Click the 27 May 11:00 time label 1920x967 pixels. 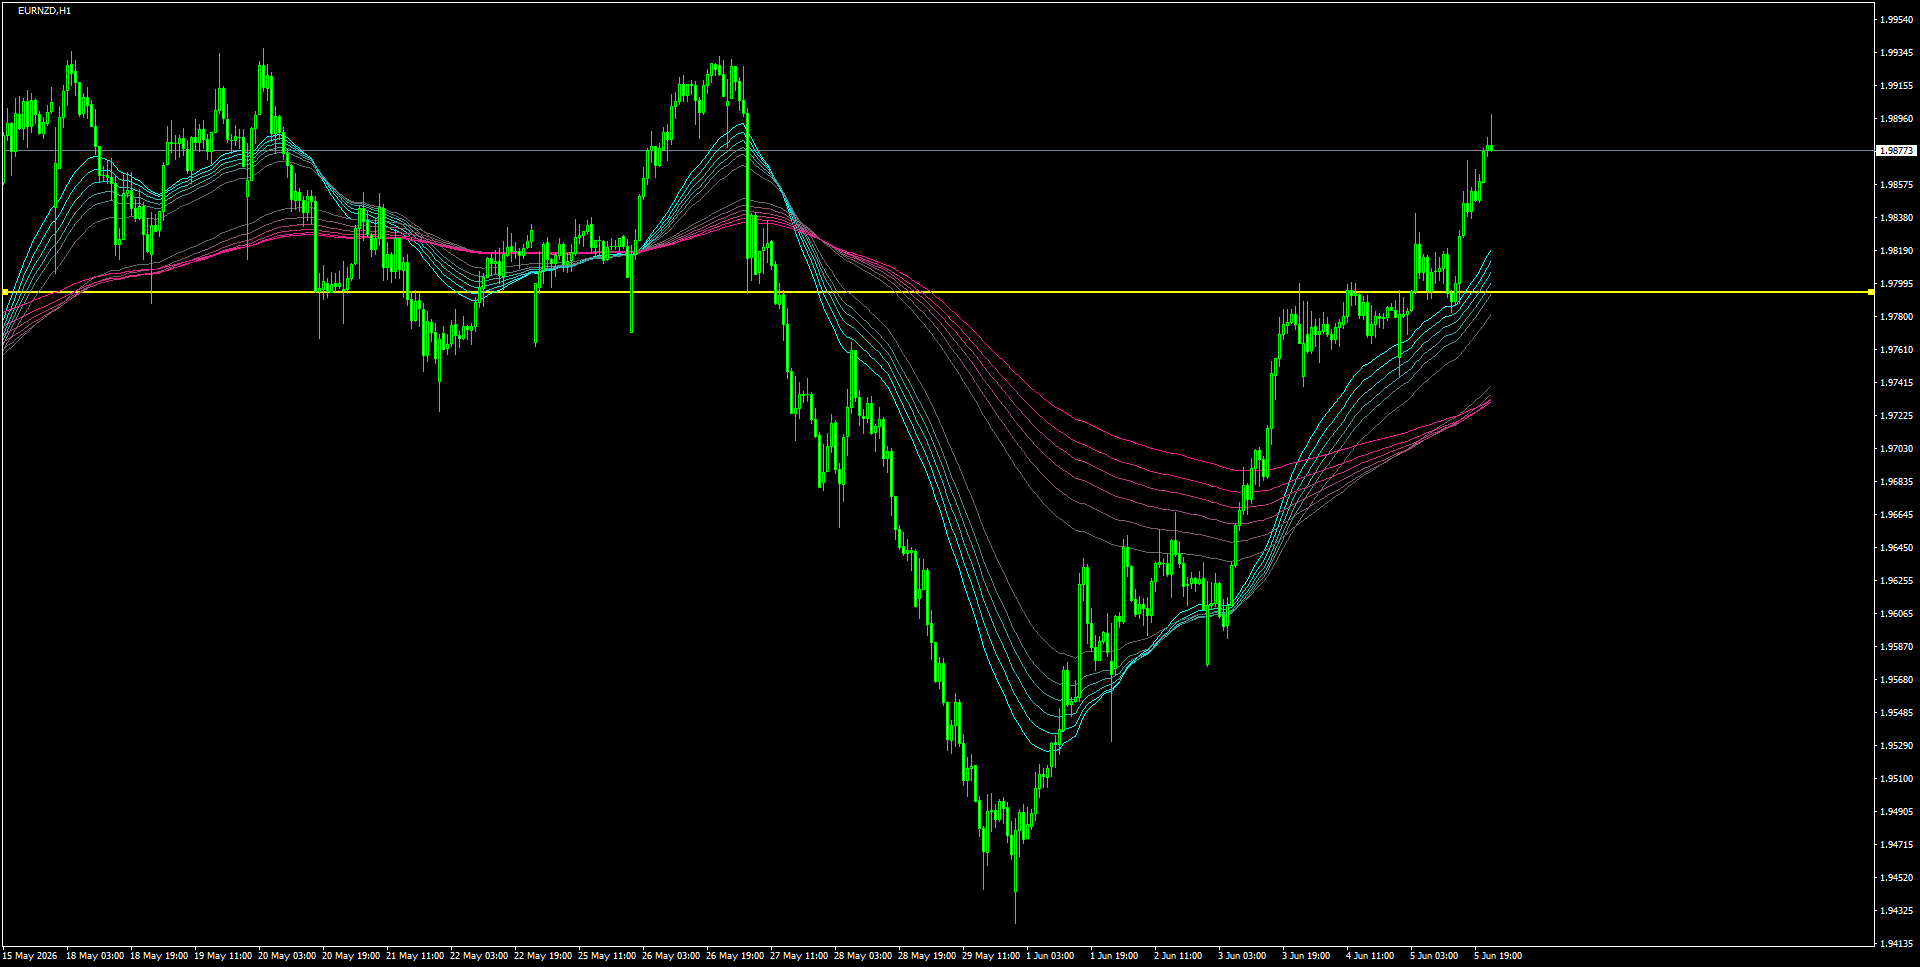pos(799,956)
